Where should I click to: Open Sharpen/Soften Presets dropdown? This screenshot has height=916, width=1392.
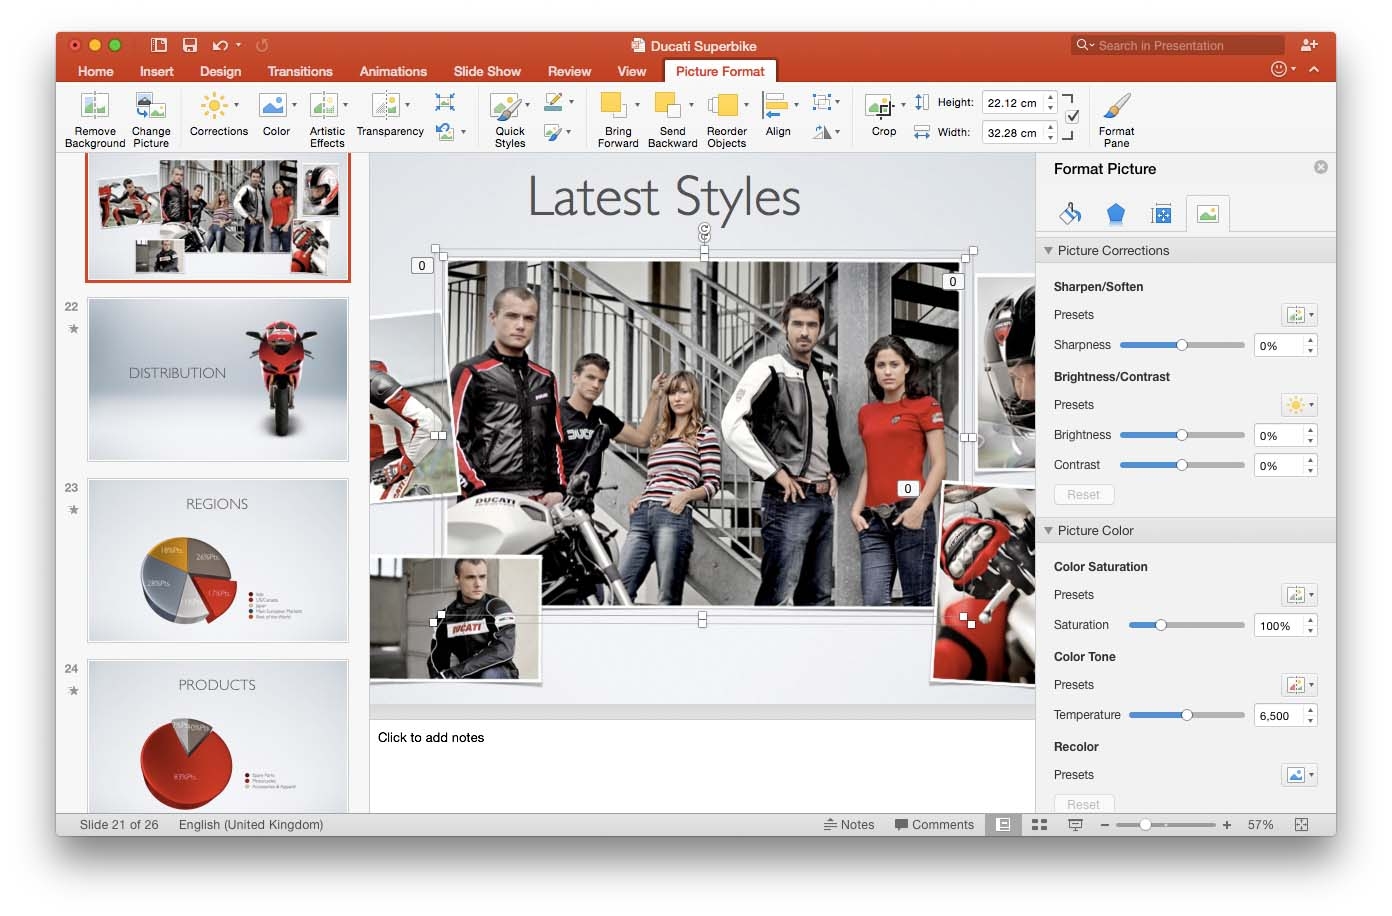tap(1300, 315)
